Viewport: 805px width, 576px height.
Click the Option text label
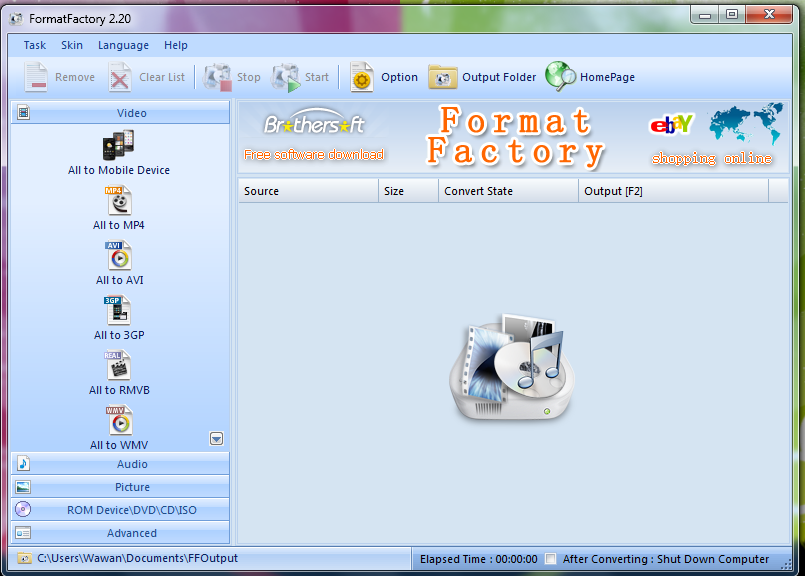click(399, 77)
